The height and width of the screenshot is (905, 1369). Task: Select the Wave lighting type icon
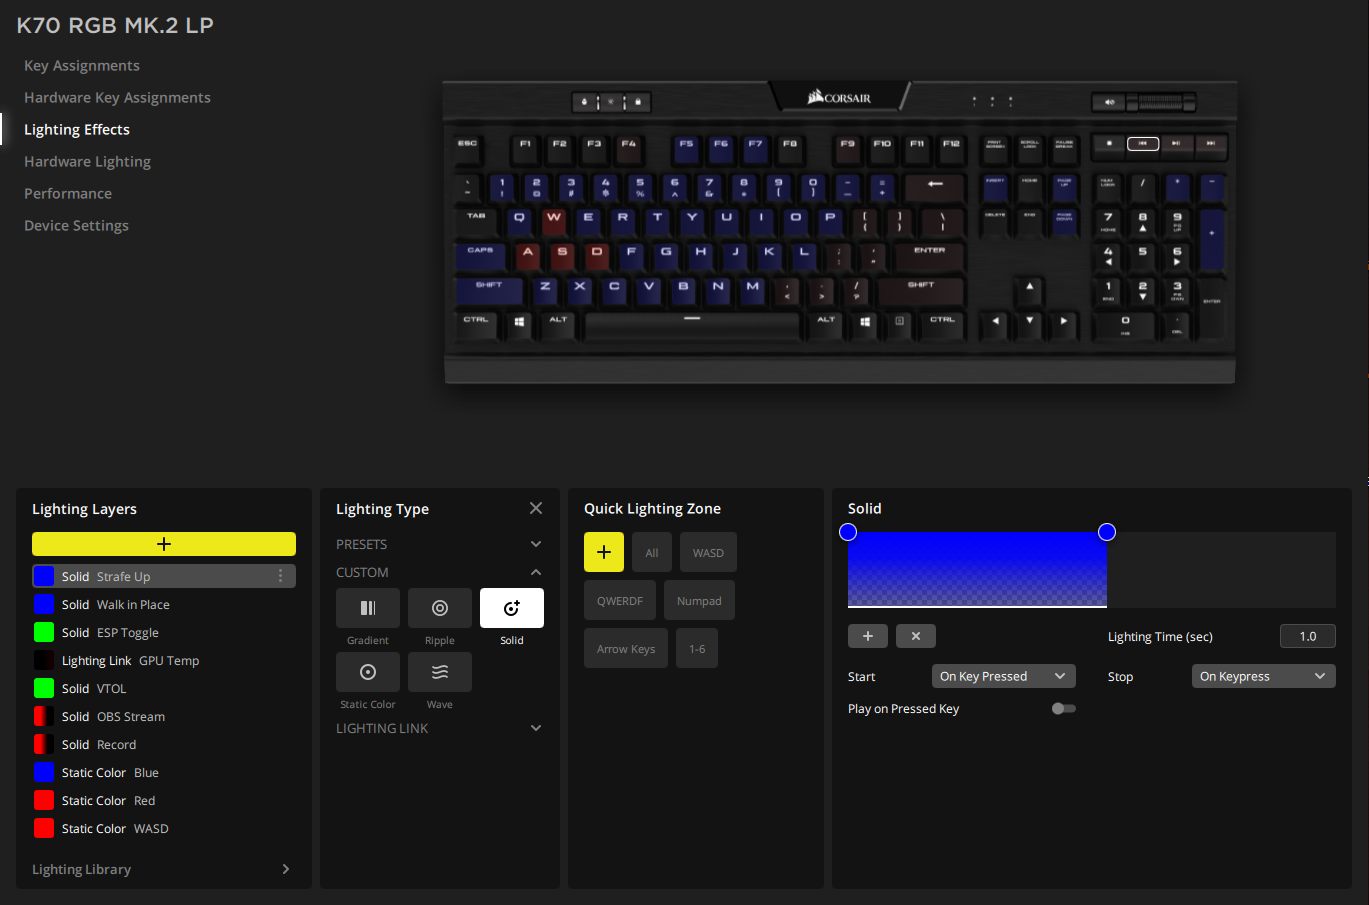point(440,672)
